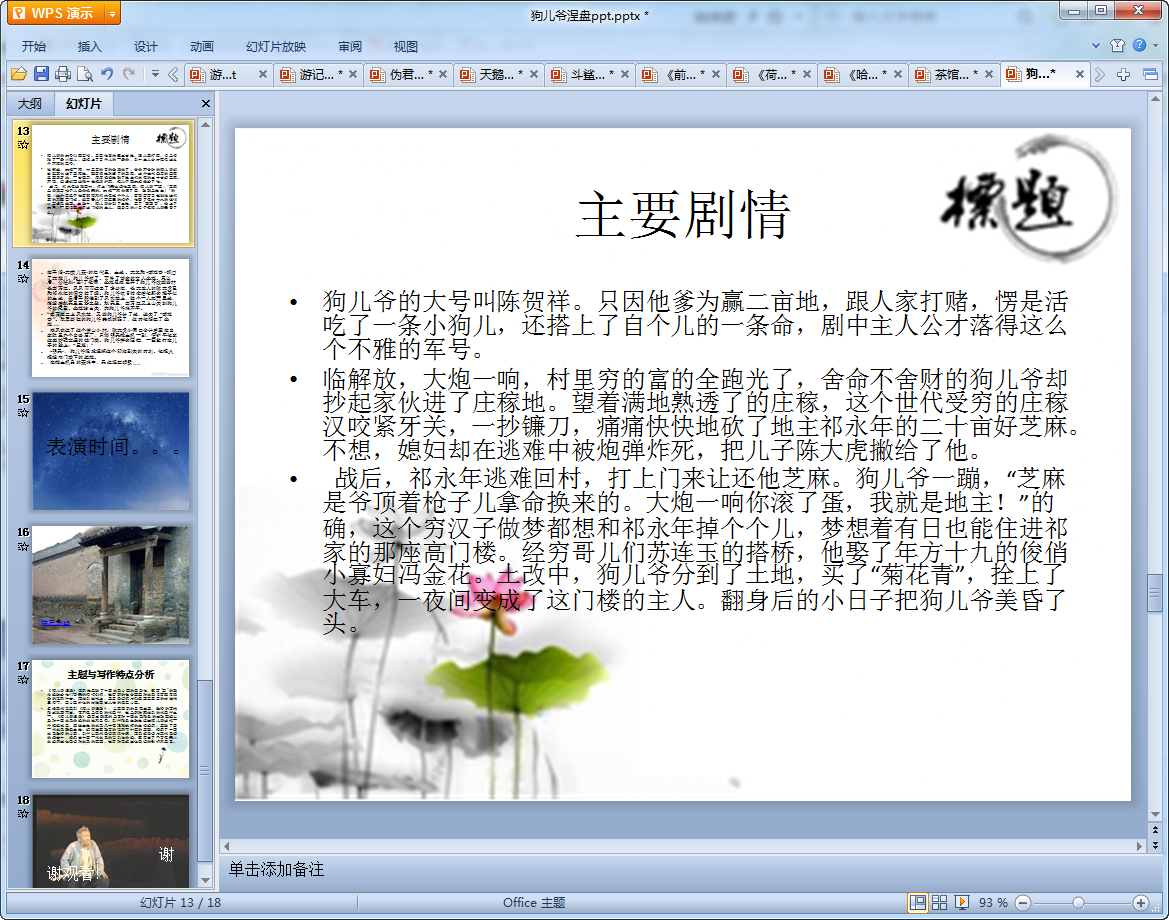Open the window list icon beside the tabs
Image resolution: width=1169 pixels, height=920 pixels.
click(1150, 74)
